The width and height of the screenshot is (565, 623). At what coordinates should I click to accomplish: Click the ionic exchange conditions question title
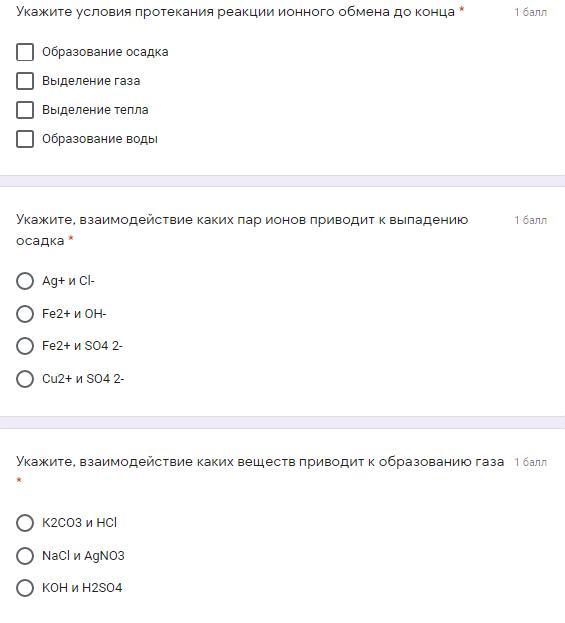[235, 12]
